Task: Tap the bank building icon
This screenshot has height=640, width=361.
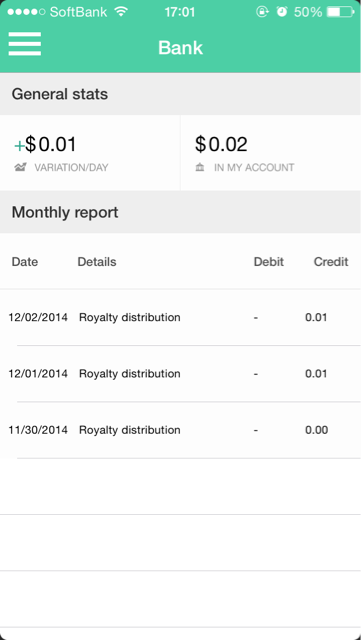Action: tap(200, 167)
